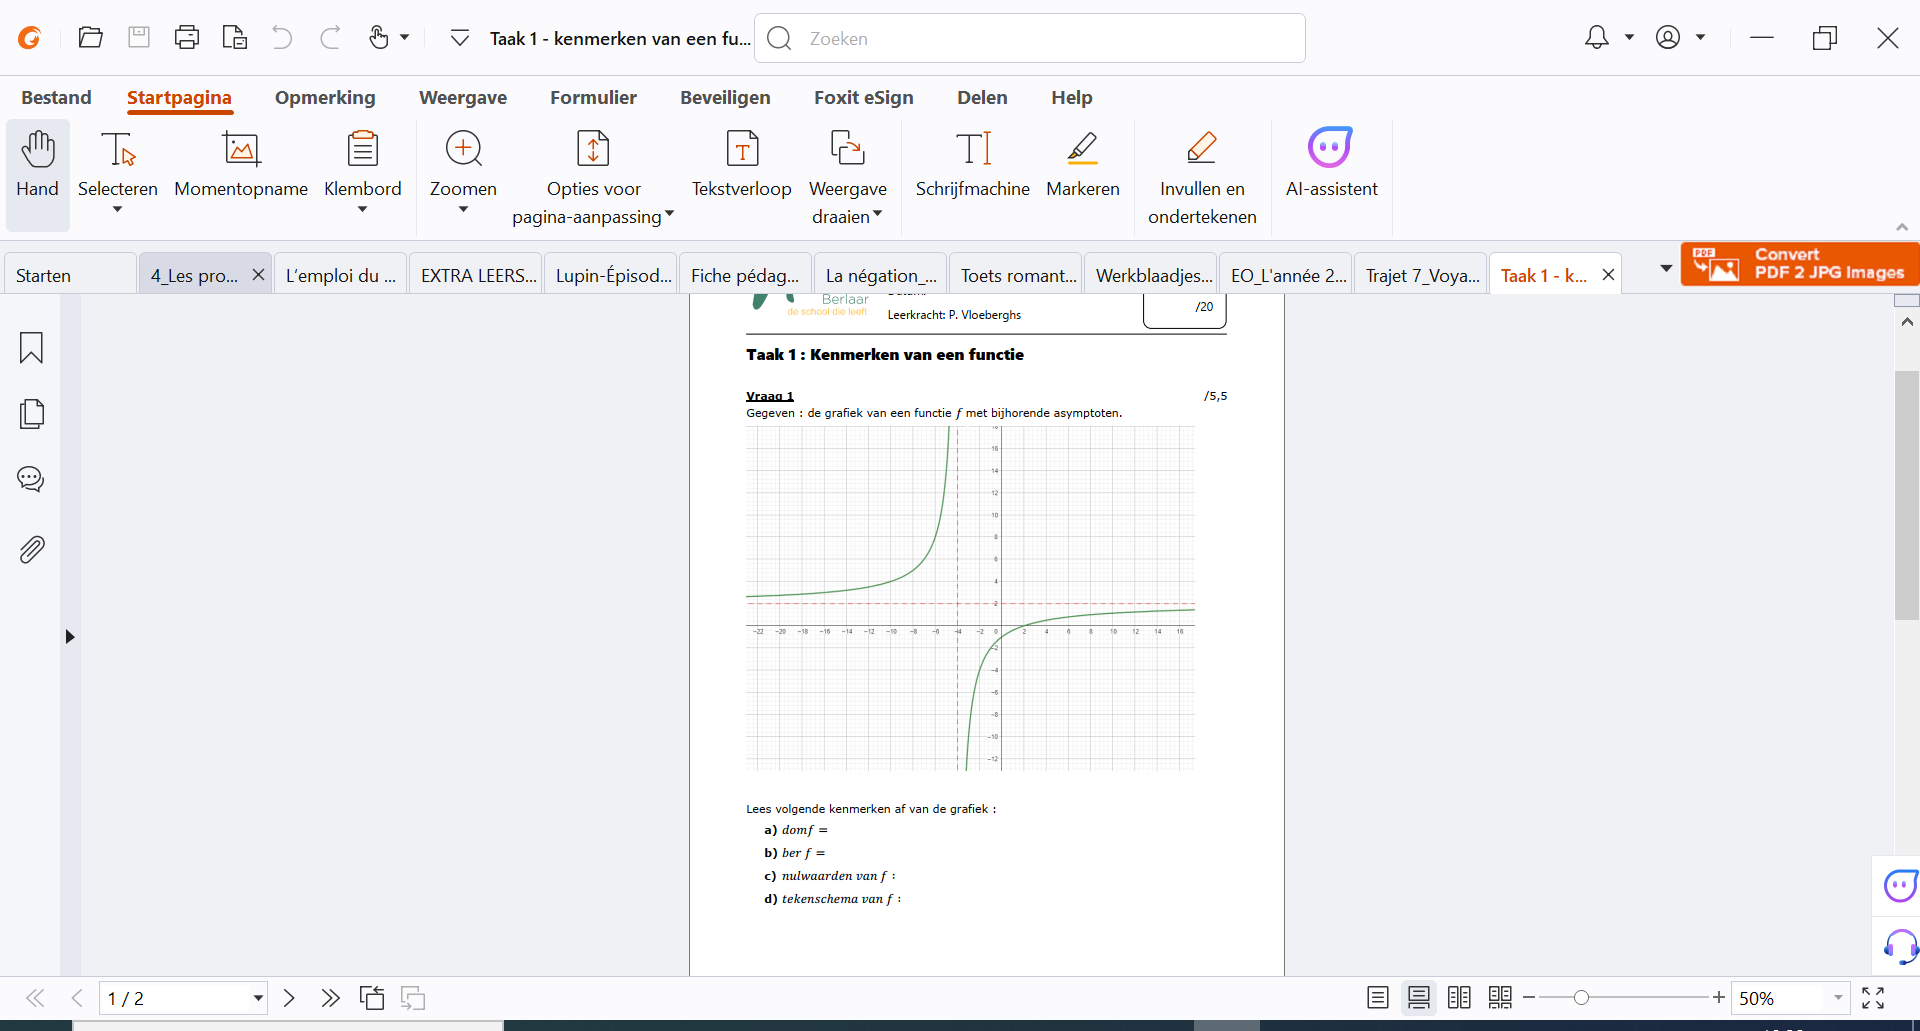1920x1031 pixels.
Task: Open Tekstverloop reflow view
Action: 742,166
